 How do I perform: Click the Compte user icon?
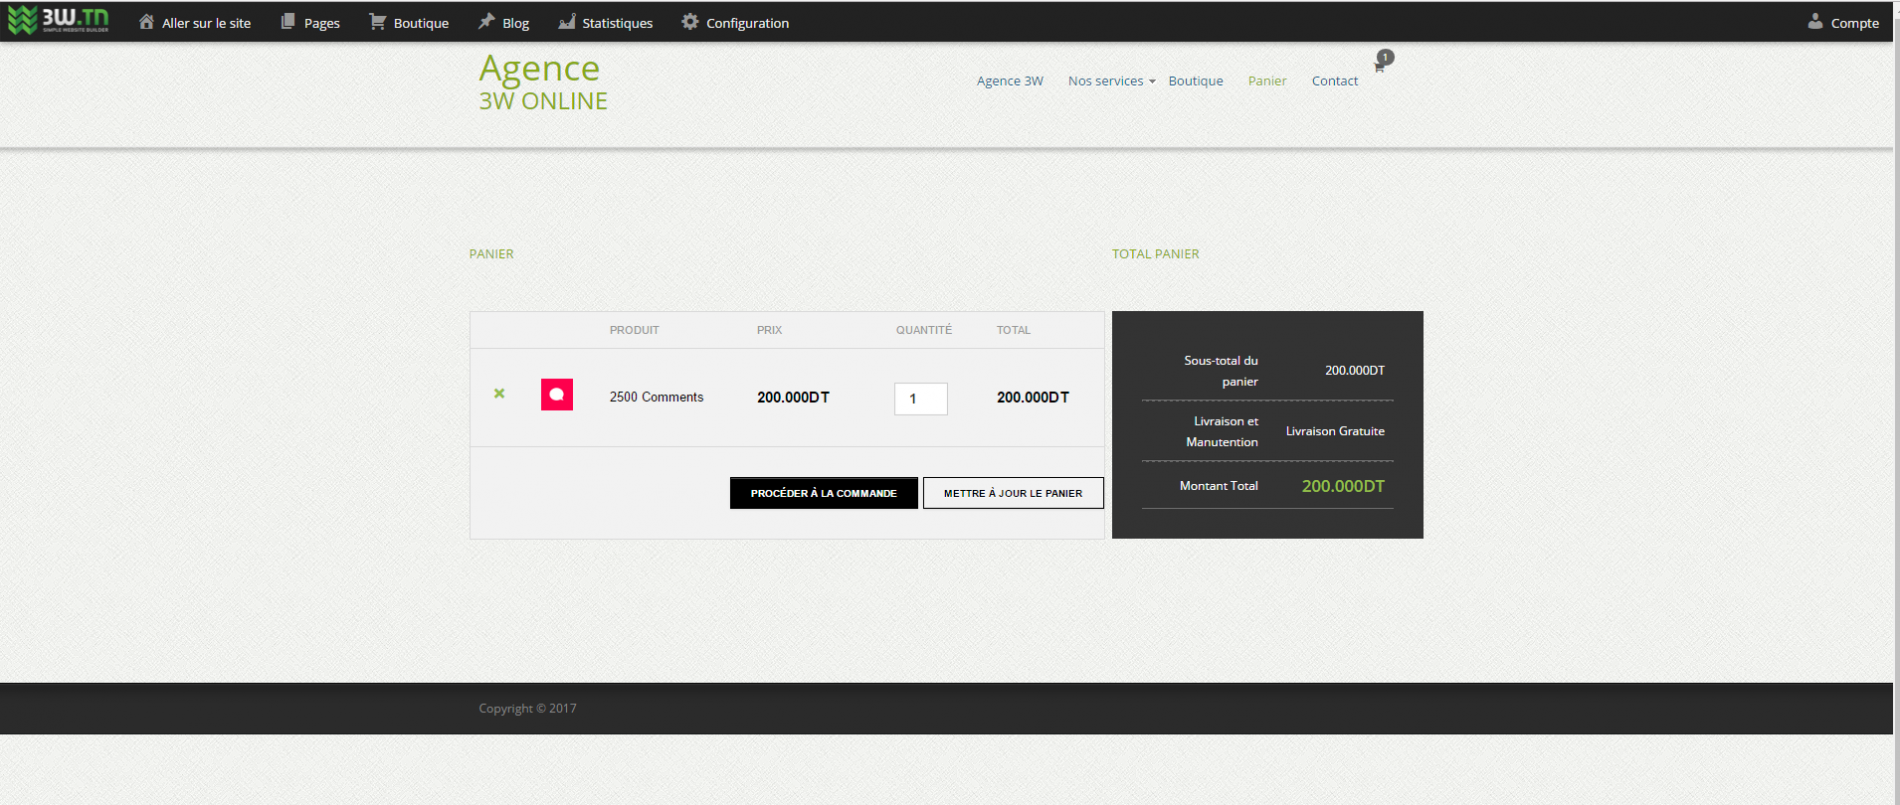click(1815, 22)
